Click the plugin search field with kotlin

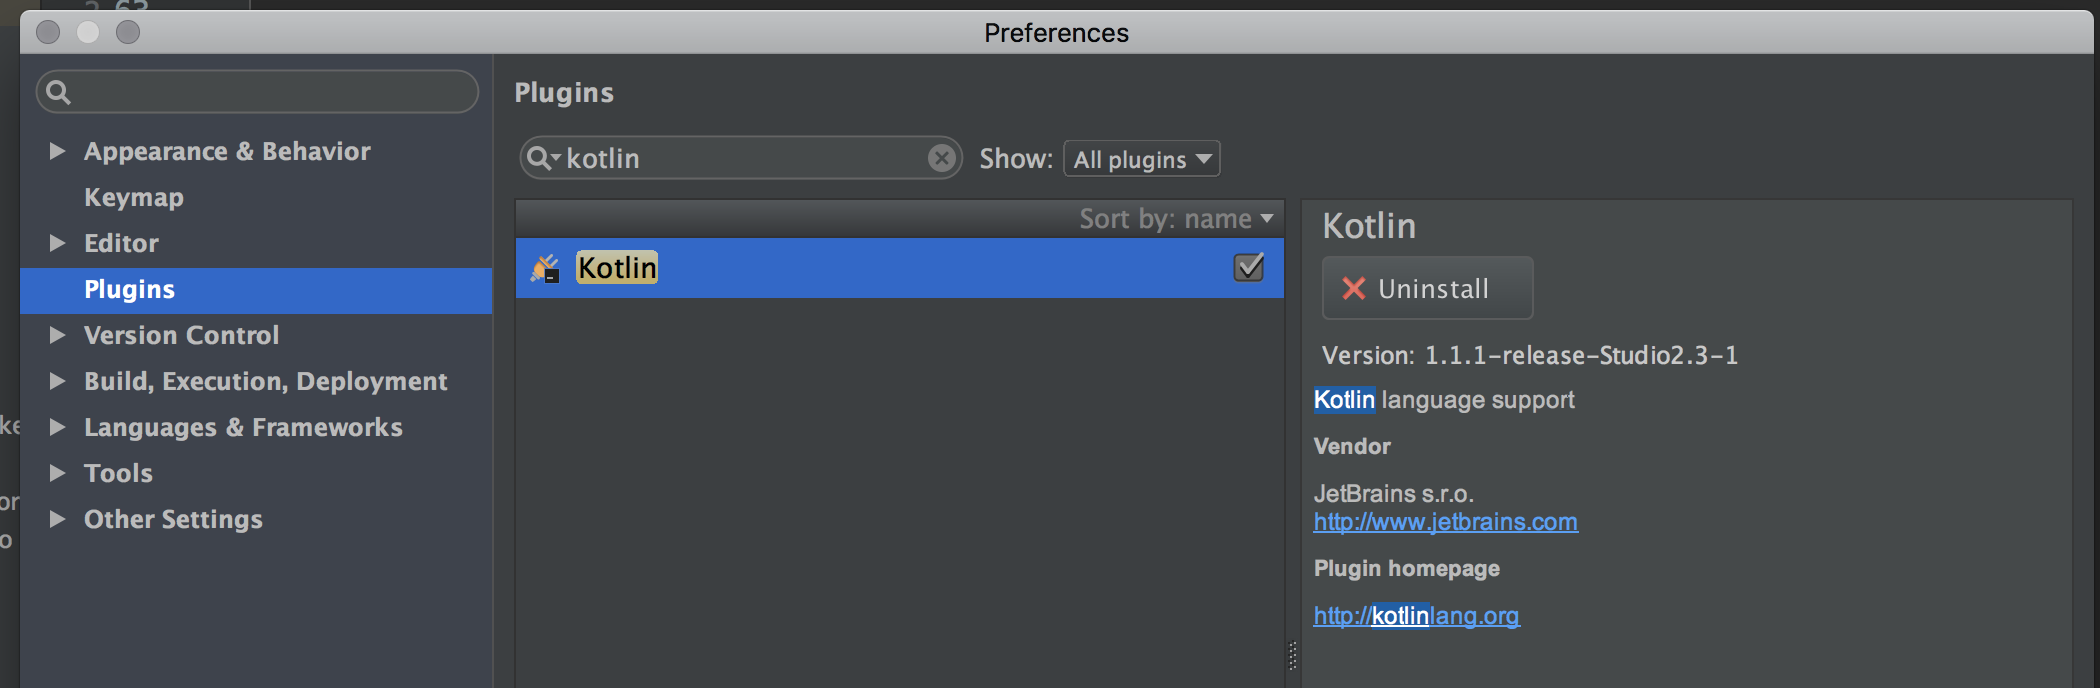pos(740,158)
